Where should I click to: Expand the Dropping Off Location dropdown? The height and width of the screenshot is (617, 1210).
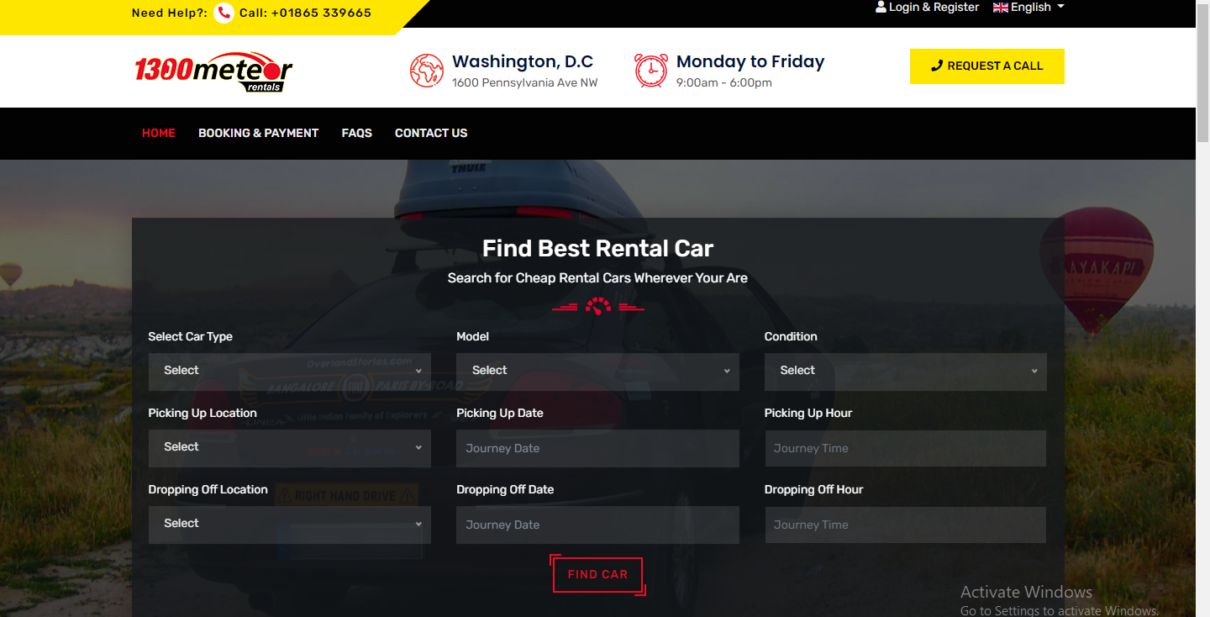coord(290,524)
